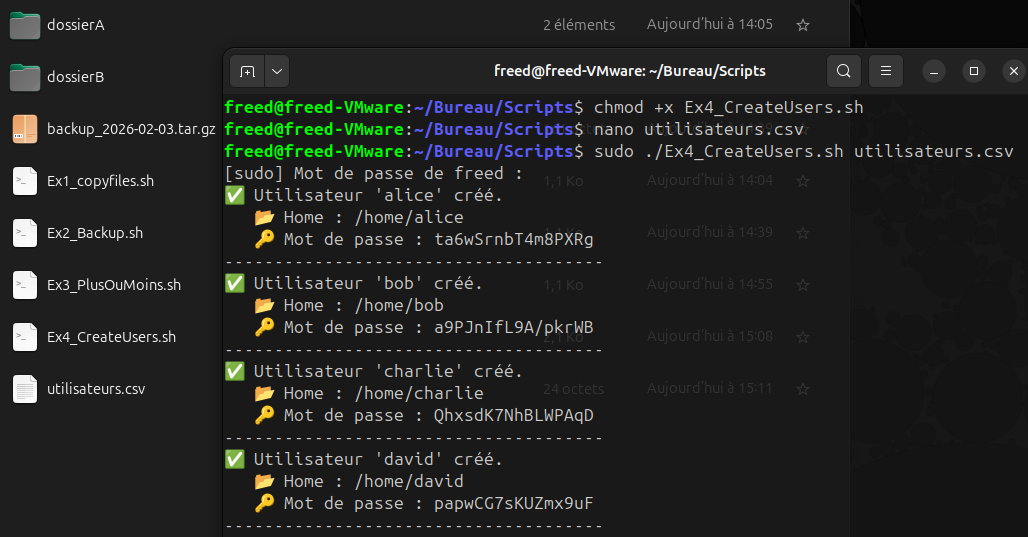Open the terminal hamburger menu
This screenshot has height=537, width=1028.
[x=885, y=71]
